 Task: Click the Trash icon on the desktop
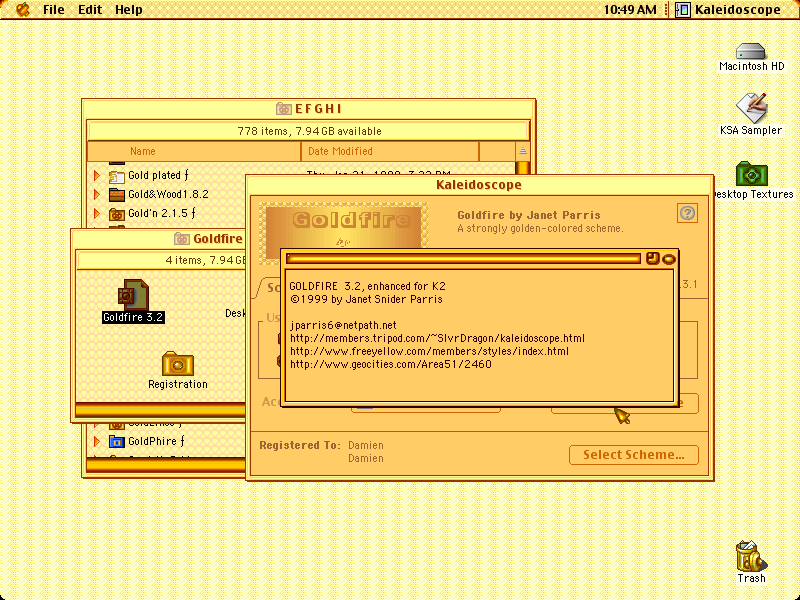pos(751,557)
